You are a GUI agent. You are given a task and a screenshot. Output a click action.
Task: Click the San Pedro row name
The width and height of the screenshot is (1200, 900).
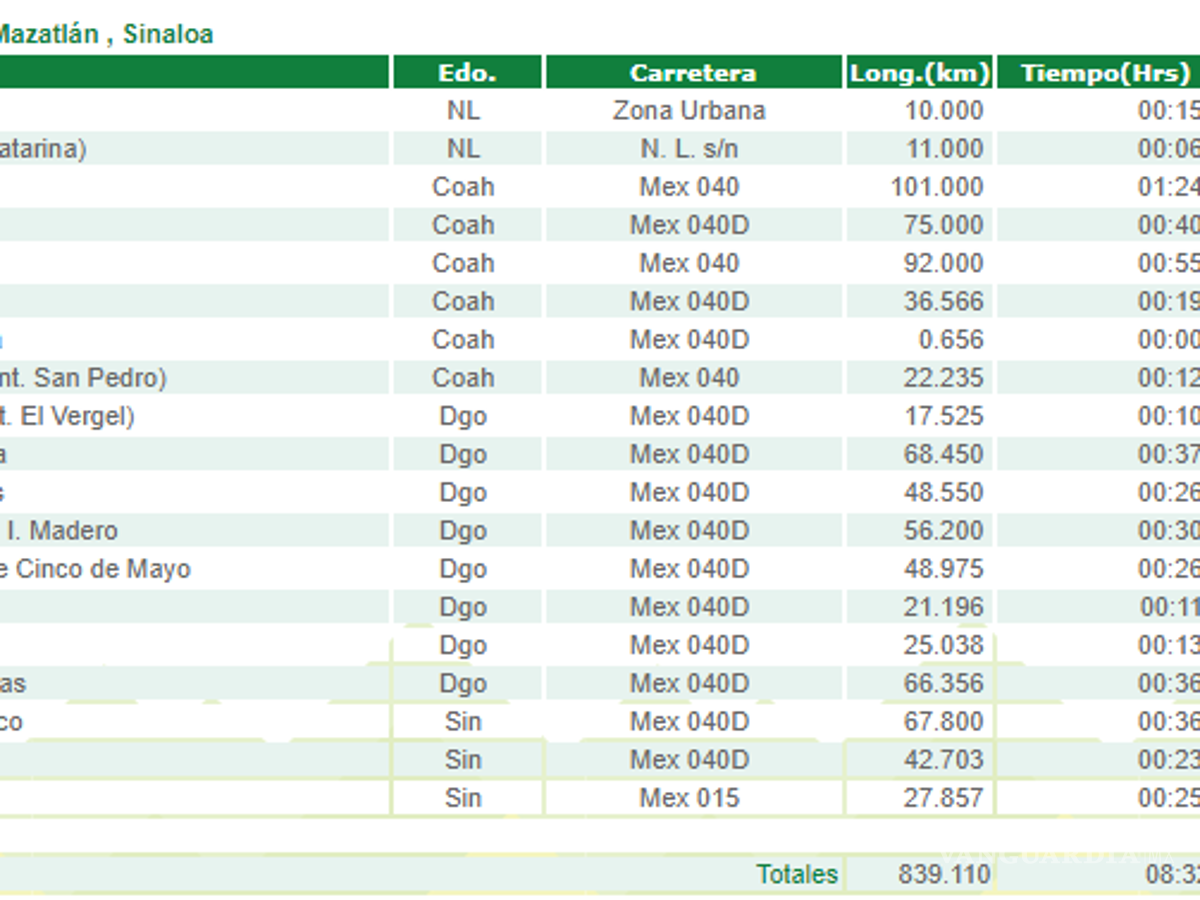pyautogui.click(x=84, y=378)
